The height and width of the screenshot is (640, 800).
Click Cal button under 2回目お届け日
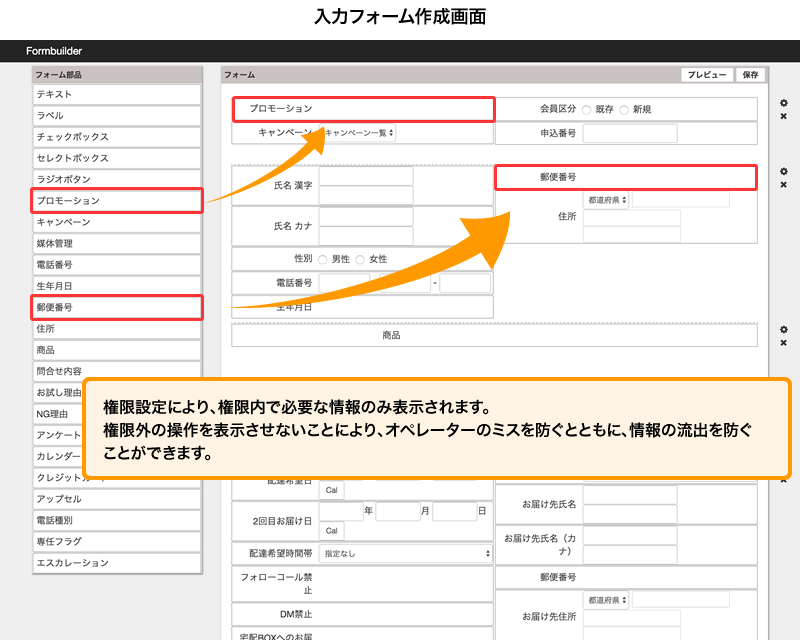tap(331, 530)
